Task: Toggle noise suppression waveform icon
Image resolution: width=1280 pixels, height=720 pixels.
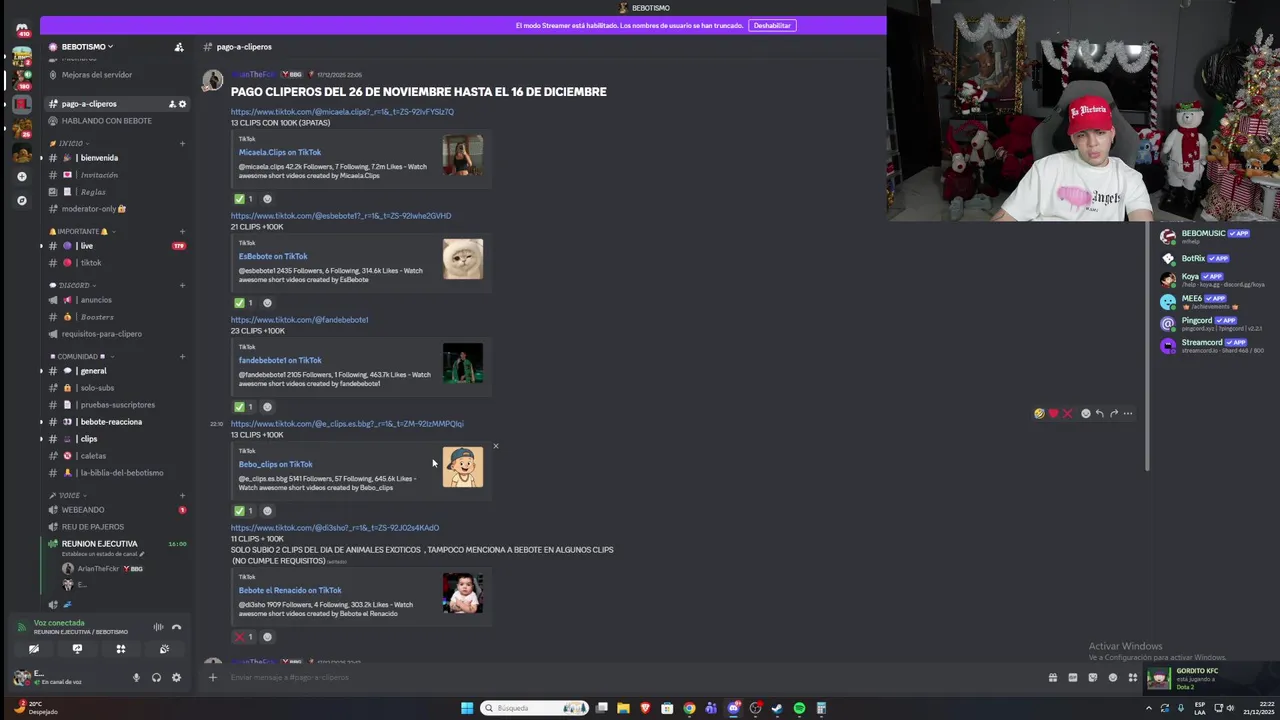Action: [158, 627]
